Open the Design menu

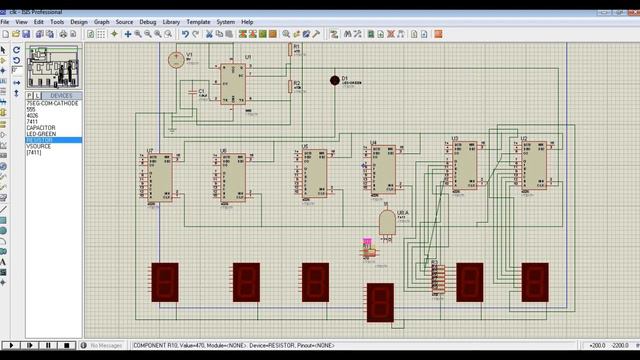click(x=79, y=22)
